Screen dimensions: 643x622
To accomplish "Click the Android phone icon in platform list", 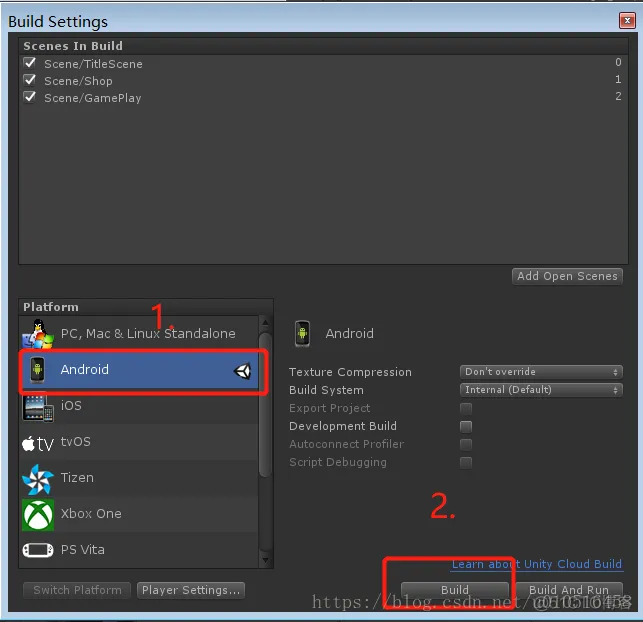I will [37, 369].
